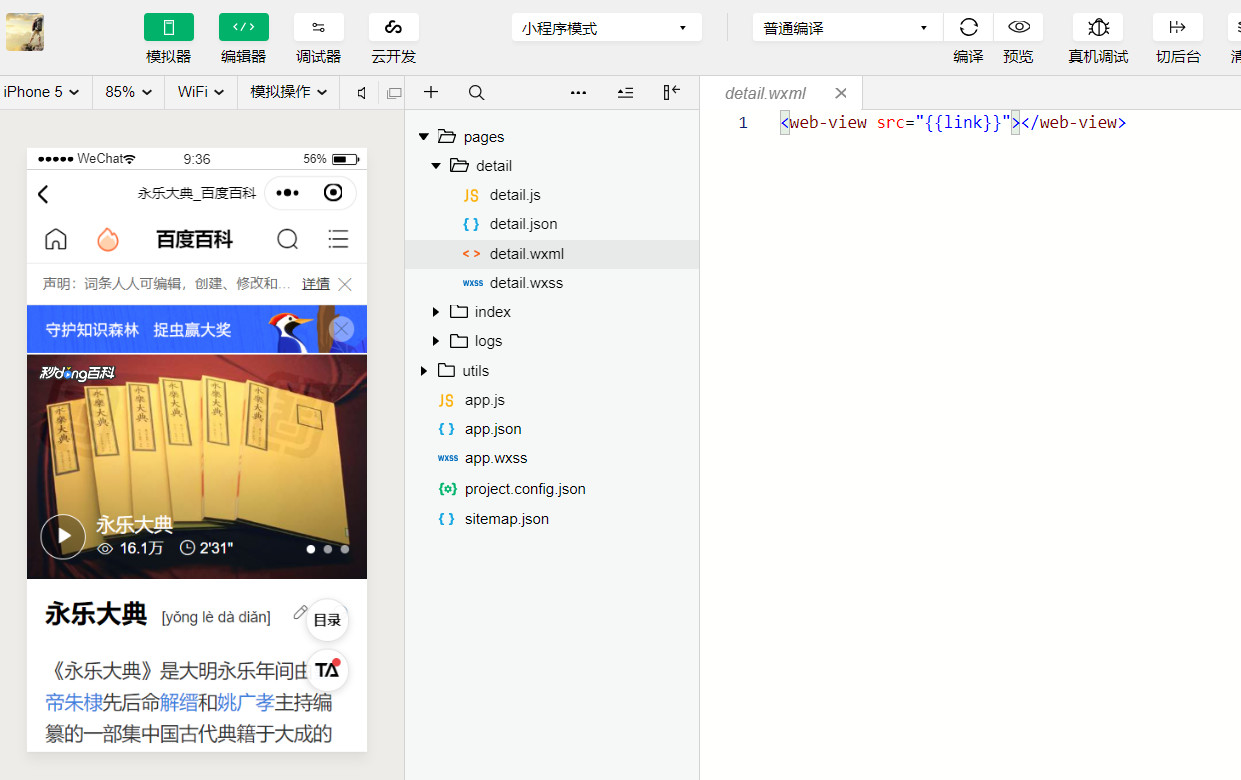Select detail.wxml in the file tree
Screen dimensions: 1241x780
pos(552,254)
